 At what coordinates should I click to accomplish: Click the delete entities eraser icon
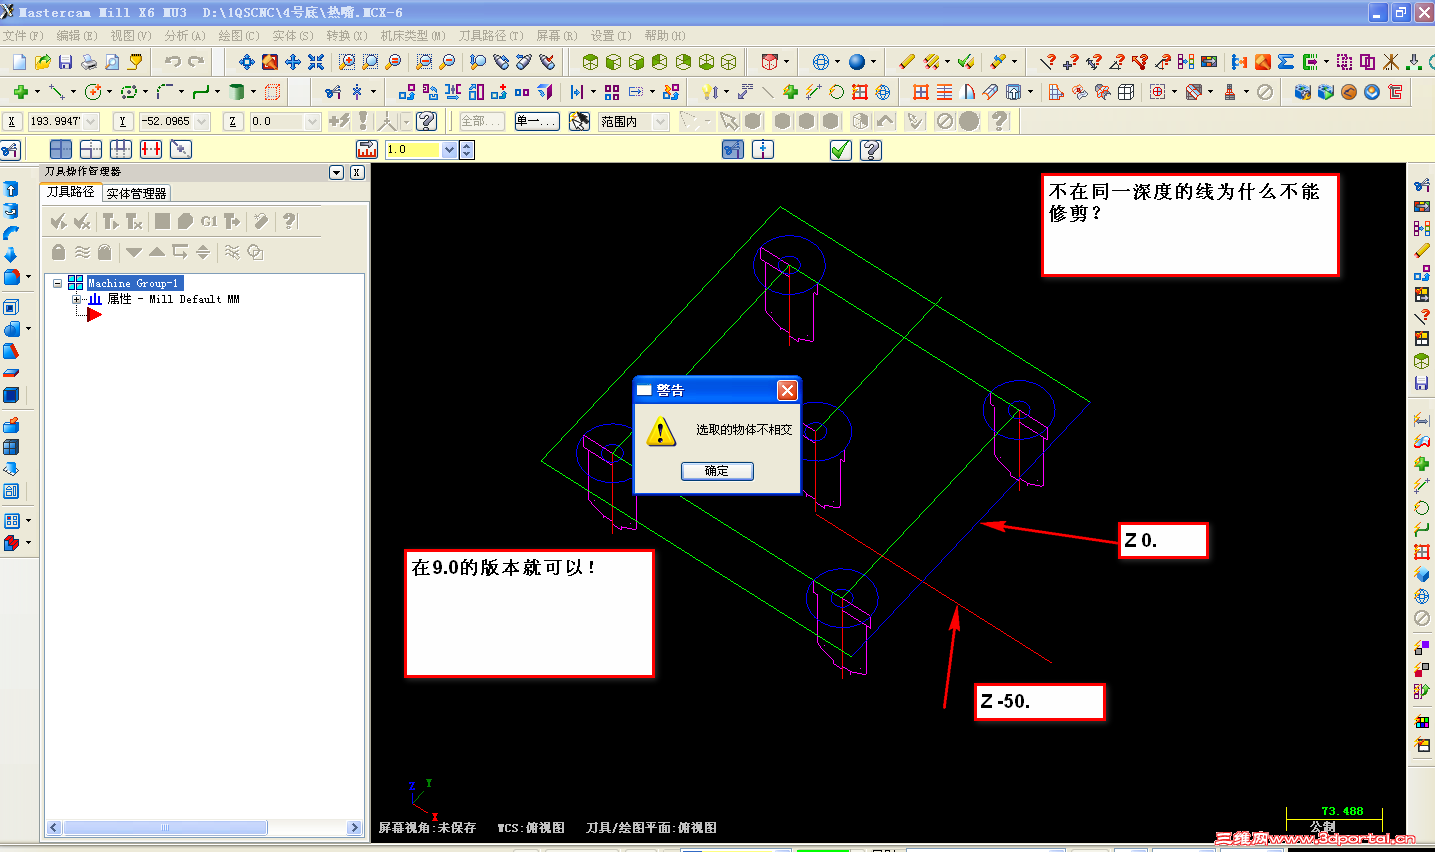908,62
